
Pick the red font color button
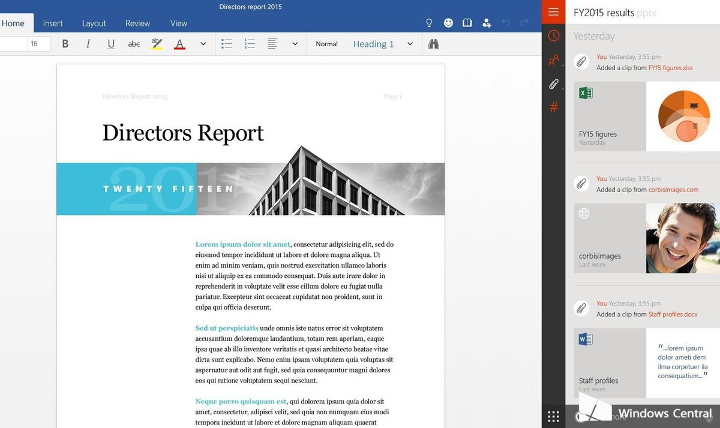[x=180, y=44]
